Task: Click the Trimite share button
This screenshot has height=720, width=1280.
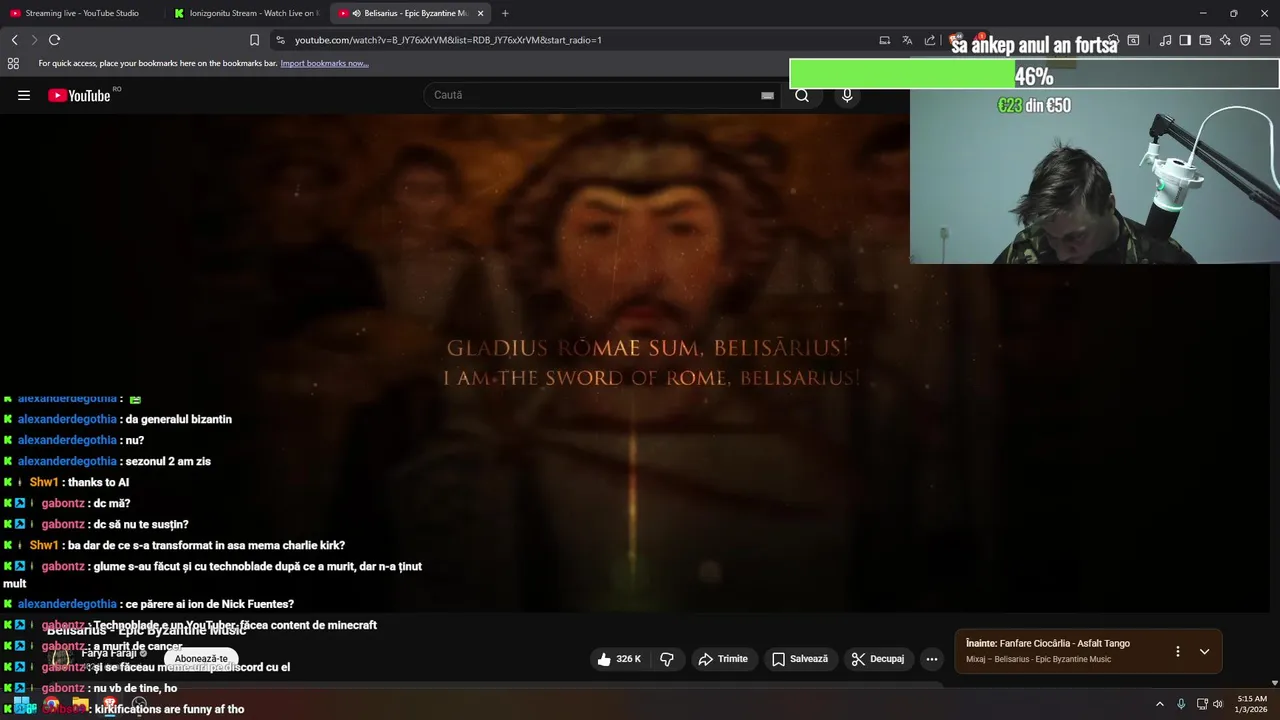Action: (723, 659)
